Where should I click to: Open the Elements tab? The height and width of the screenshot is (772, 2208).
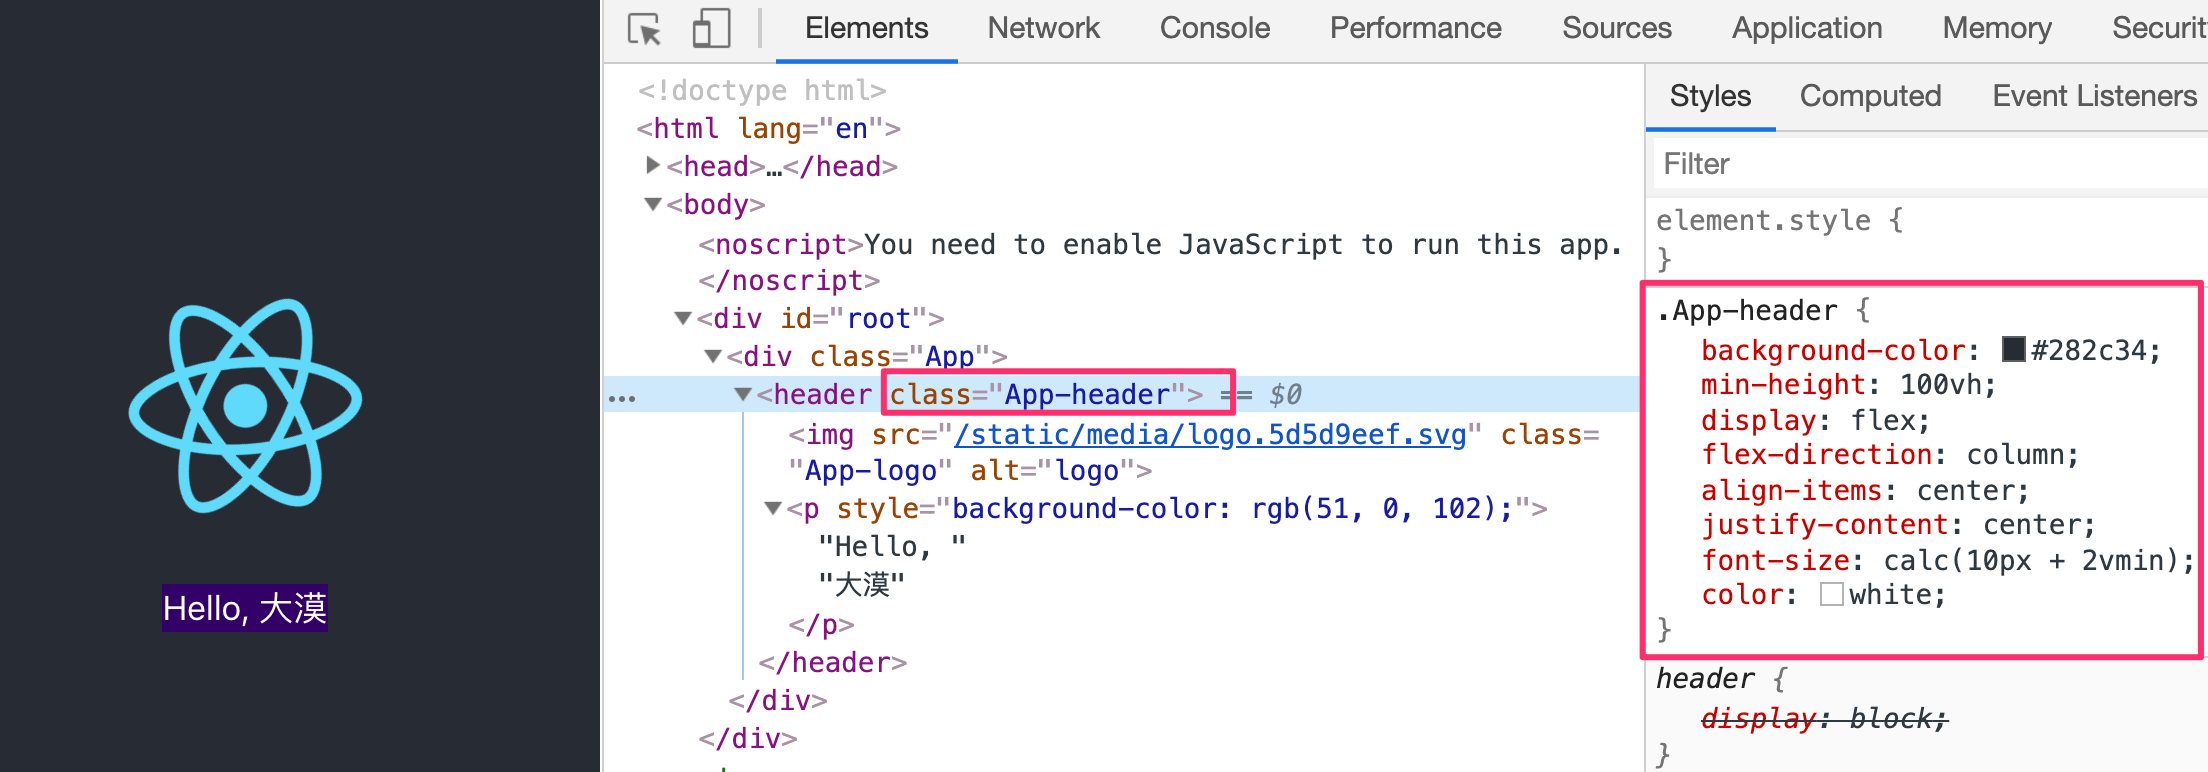tap(866, 28)
